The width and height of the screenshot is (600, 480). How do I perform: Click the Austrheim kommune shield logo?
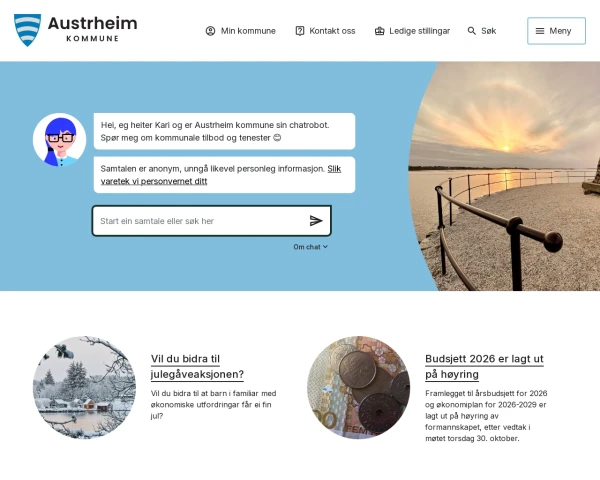click(x=27, y=30)
